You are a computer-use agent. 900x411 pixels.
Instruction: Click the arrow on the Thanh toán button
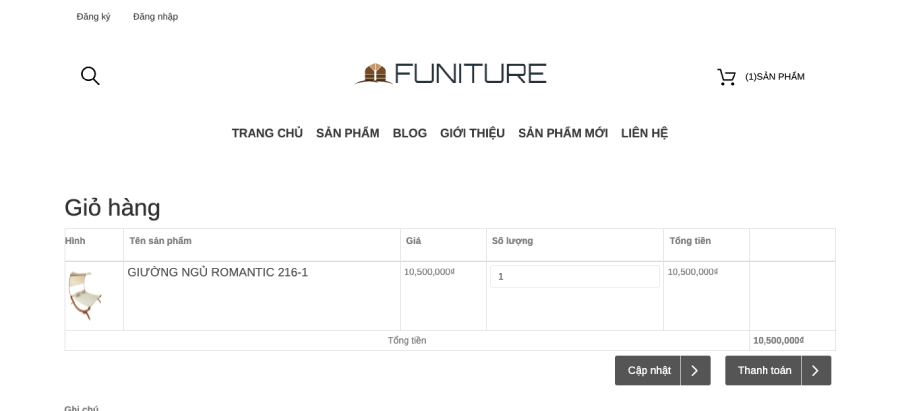pyautogui.click(x=816, y=371)
